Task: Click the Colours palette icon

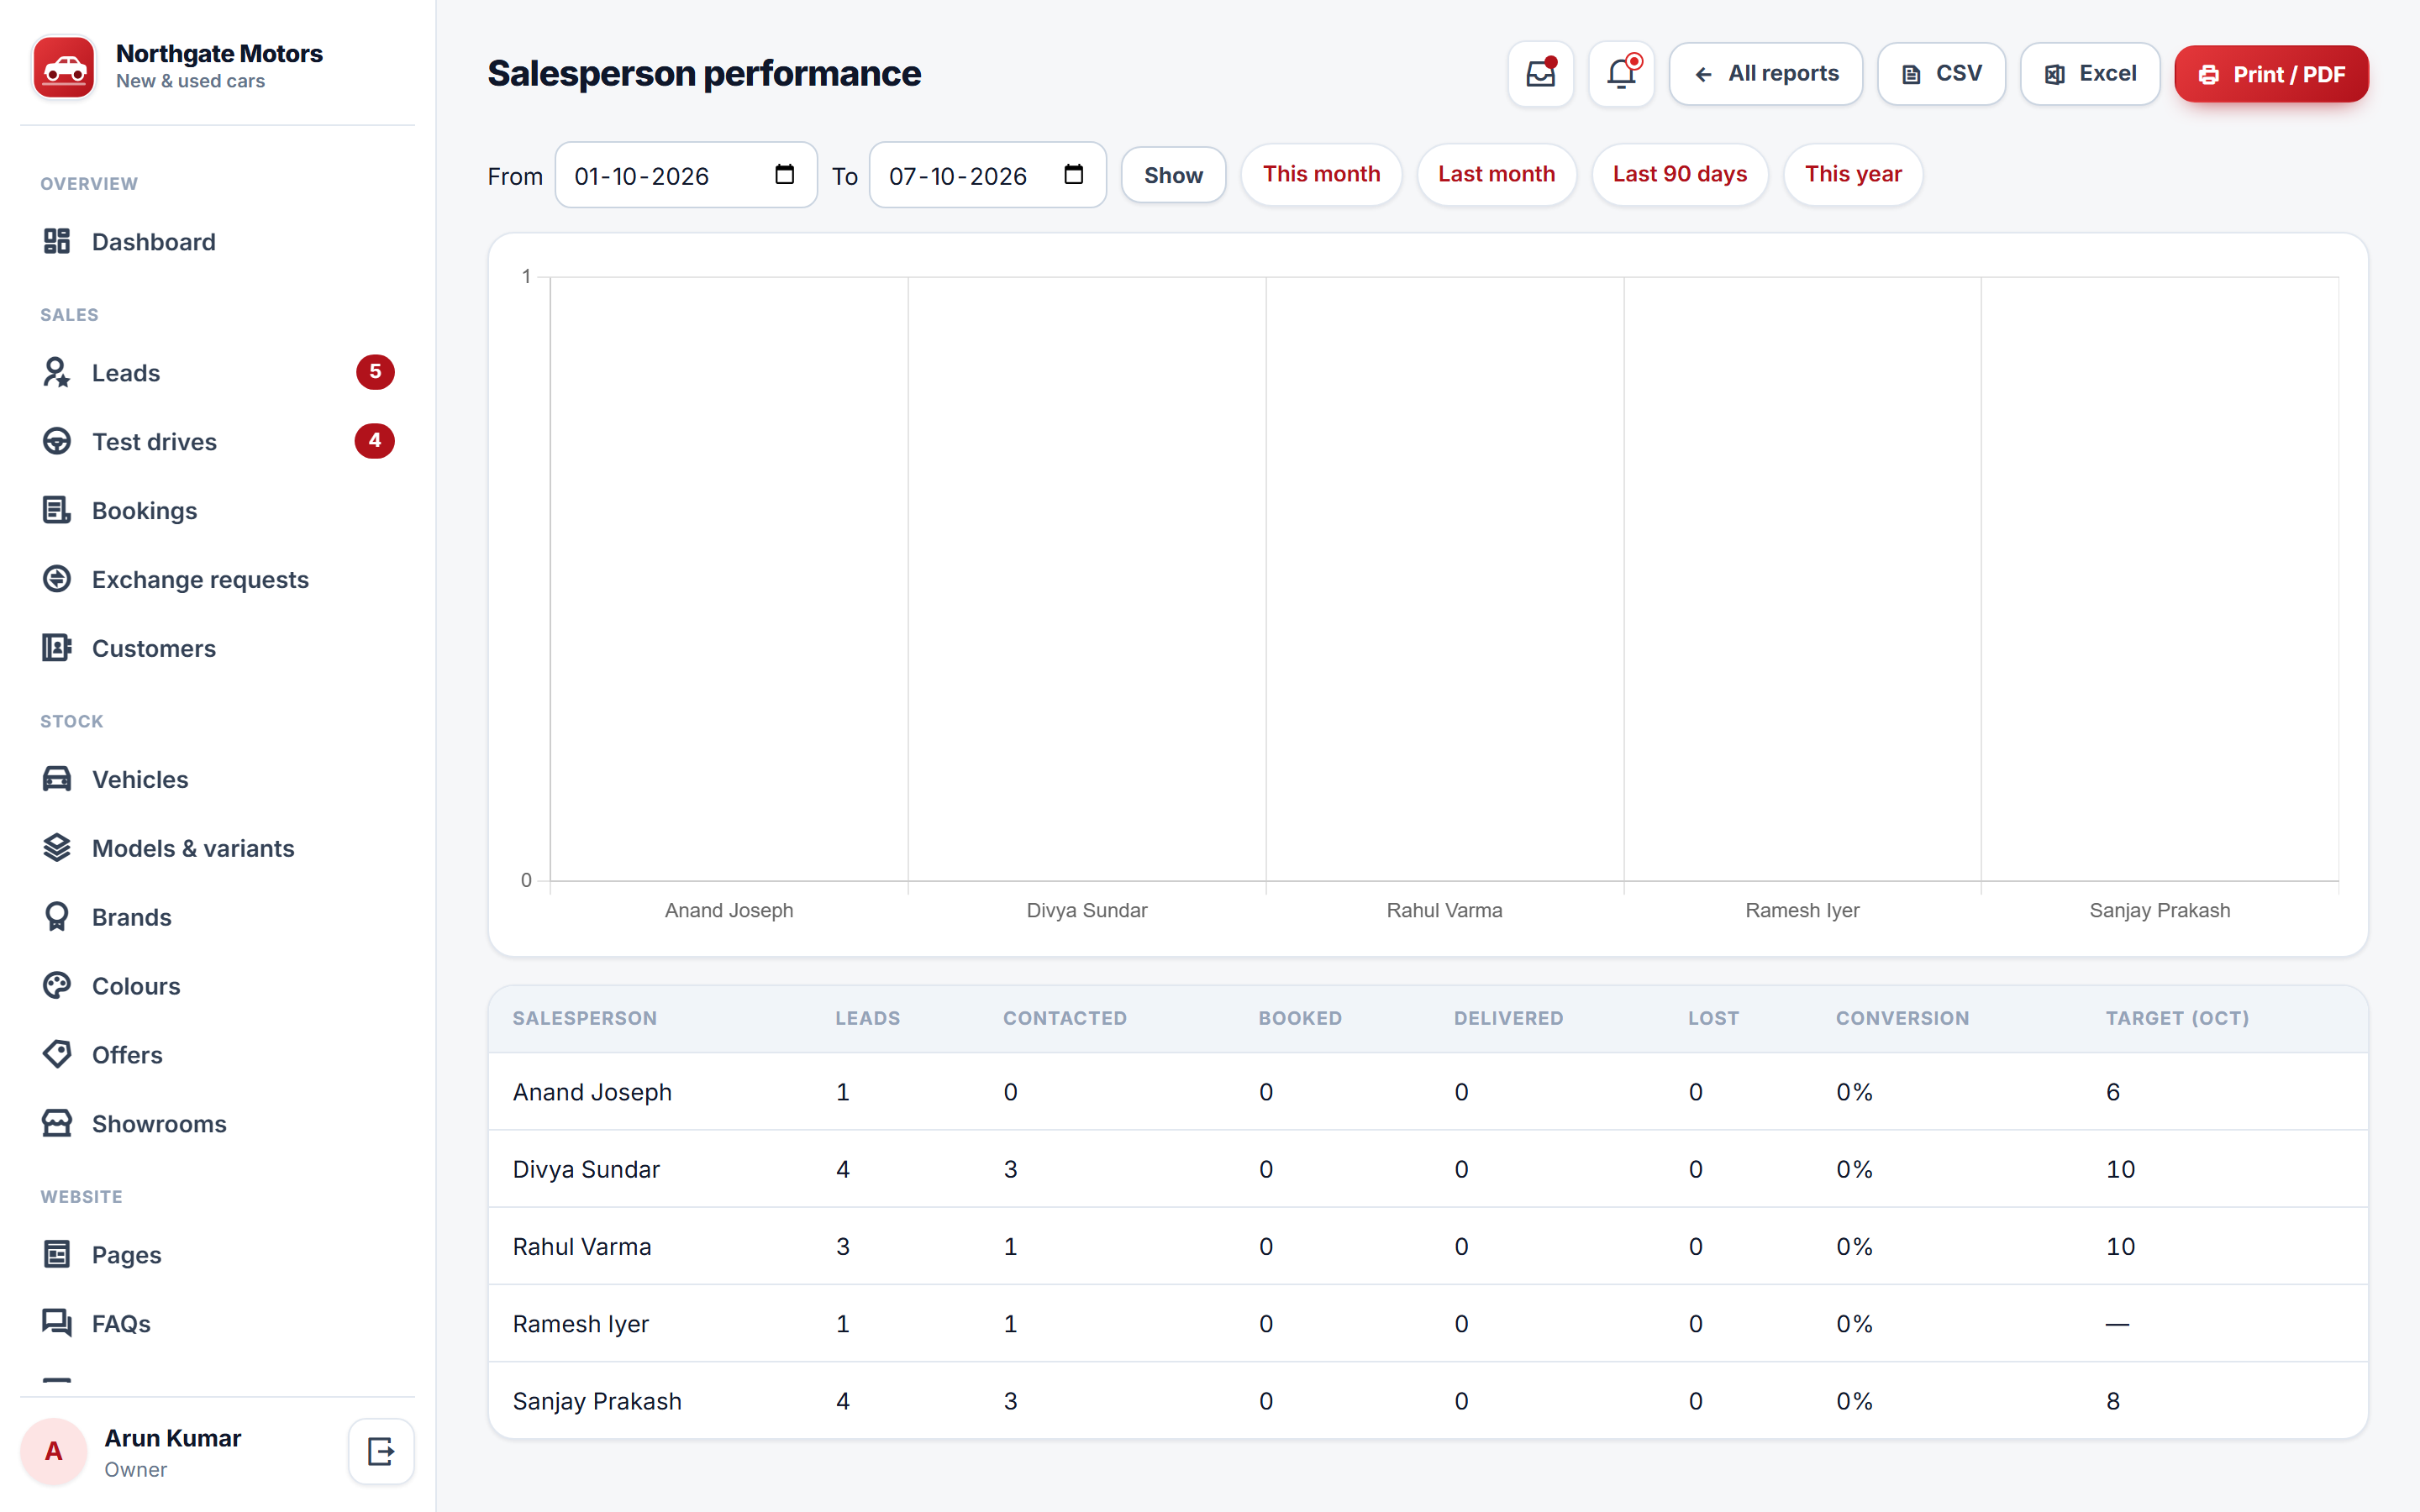Action: pyautogui.click(x=57, y=986)
